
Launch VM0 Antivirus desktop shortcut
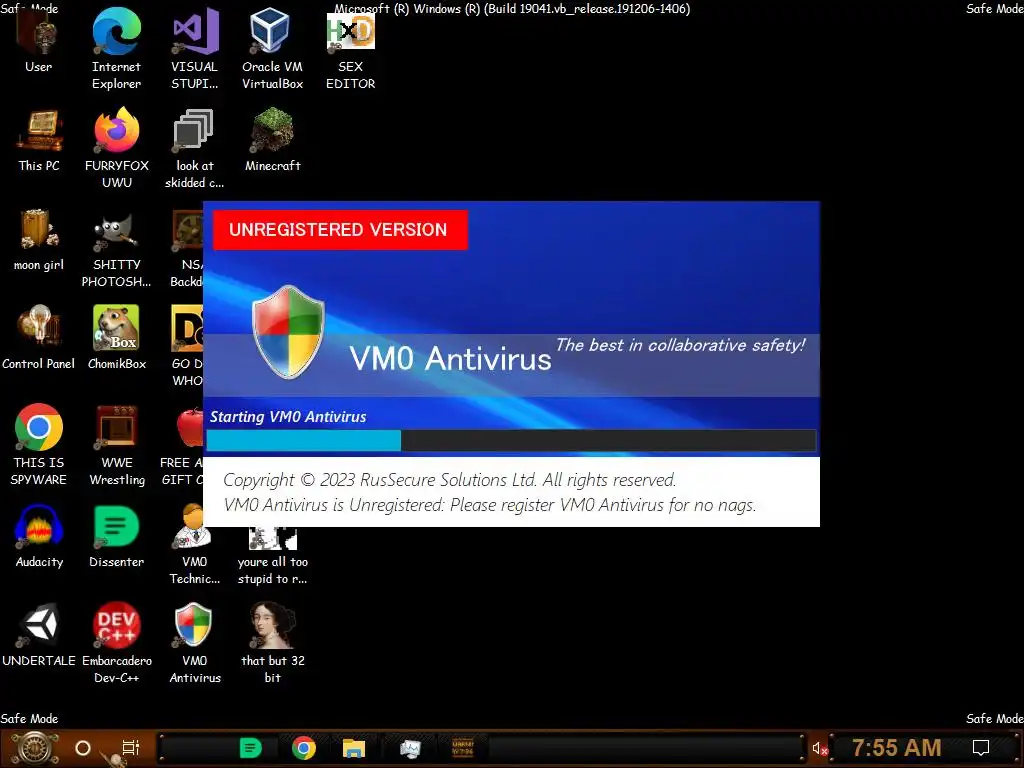[x=195, y=644]
